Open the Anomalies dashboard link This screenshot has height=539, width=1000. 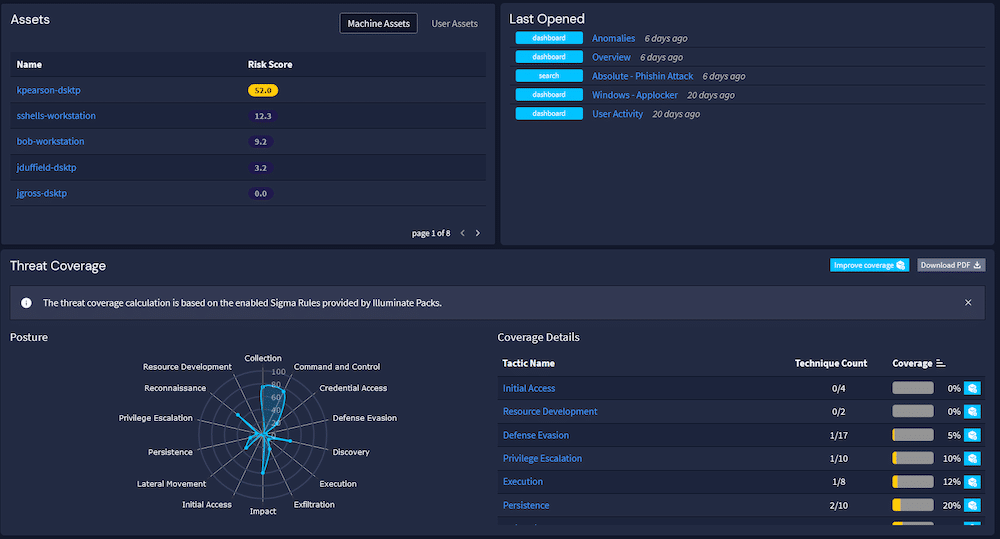click(613, 38)
